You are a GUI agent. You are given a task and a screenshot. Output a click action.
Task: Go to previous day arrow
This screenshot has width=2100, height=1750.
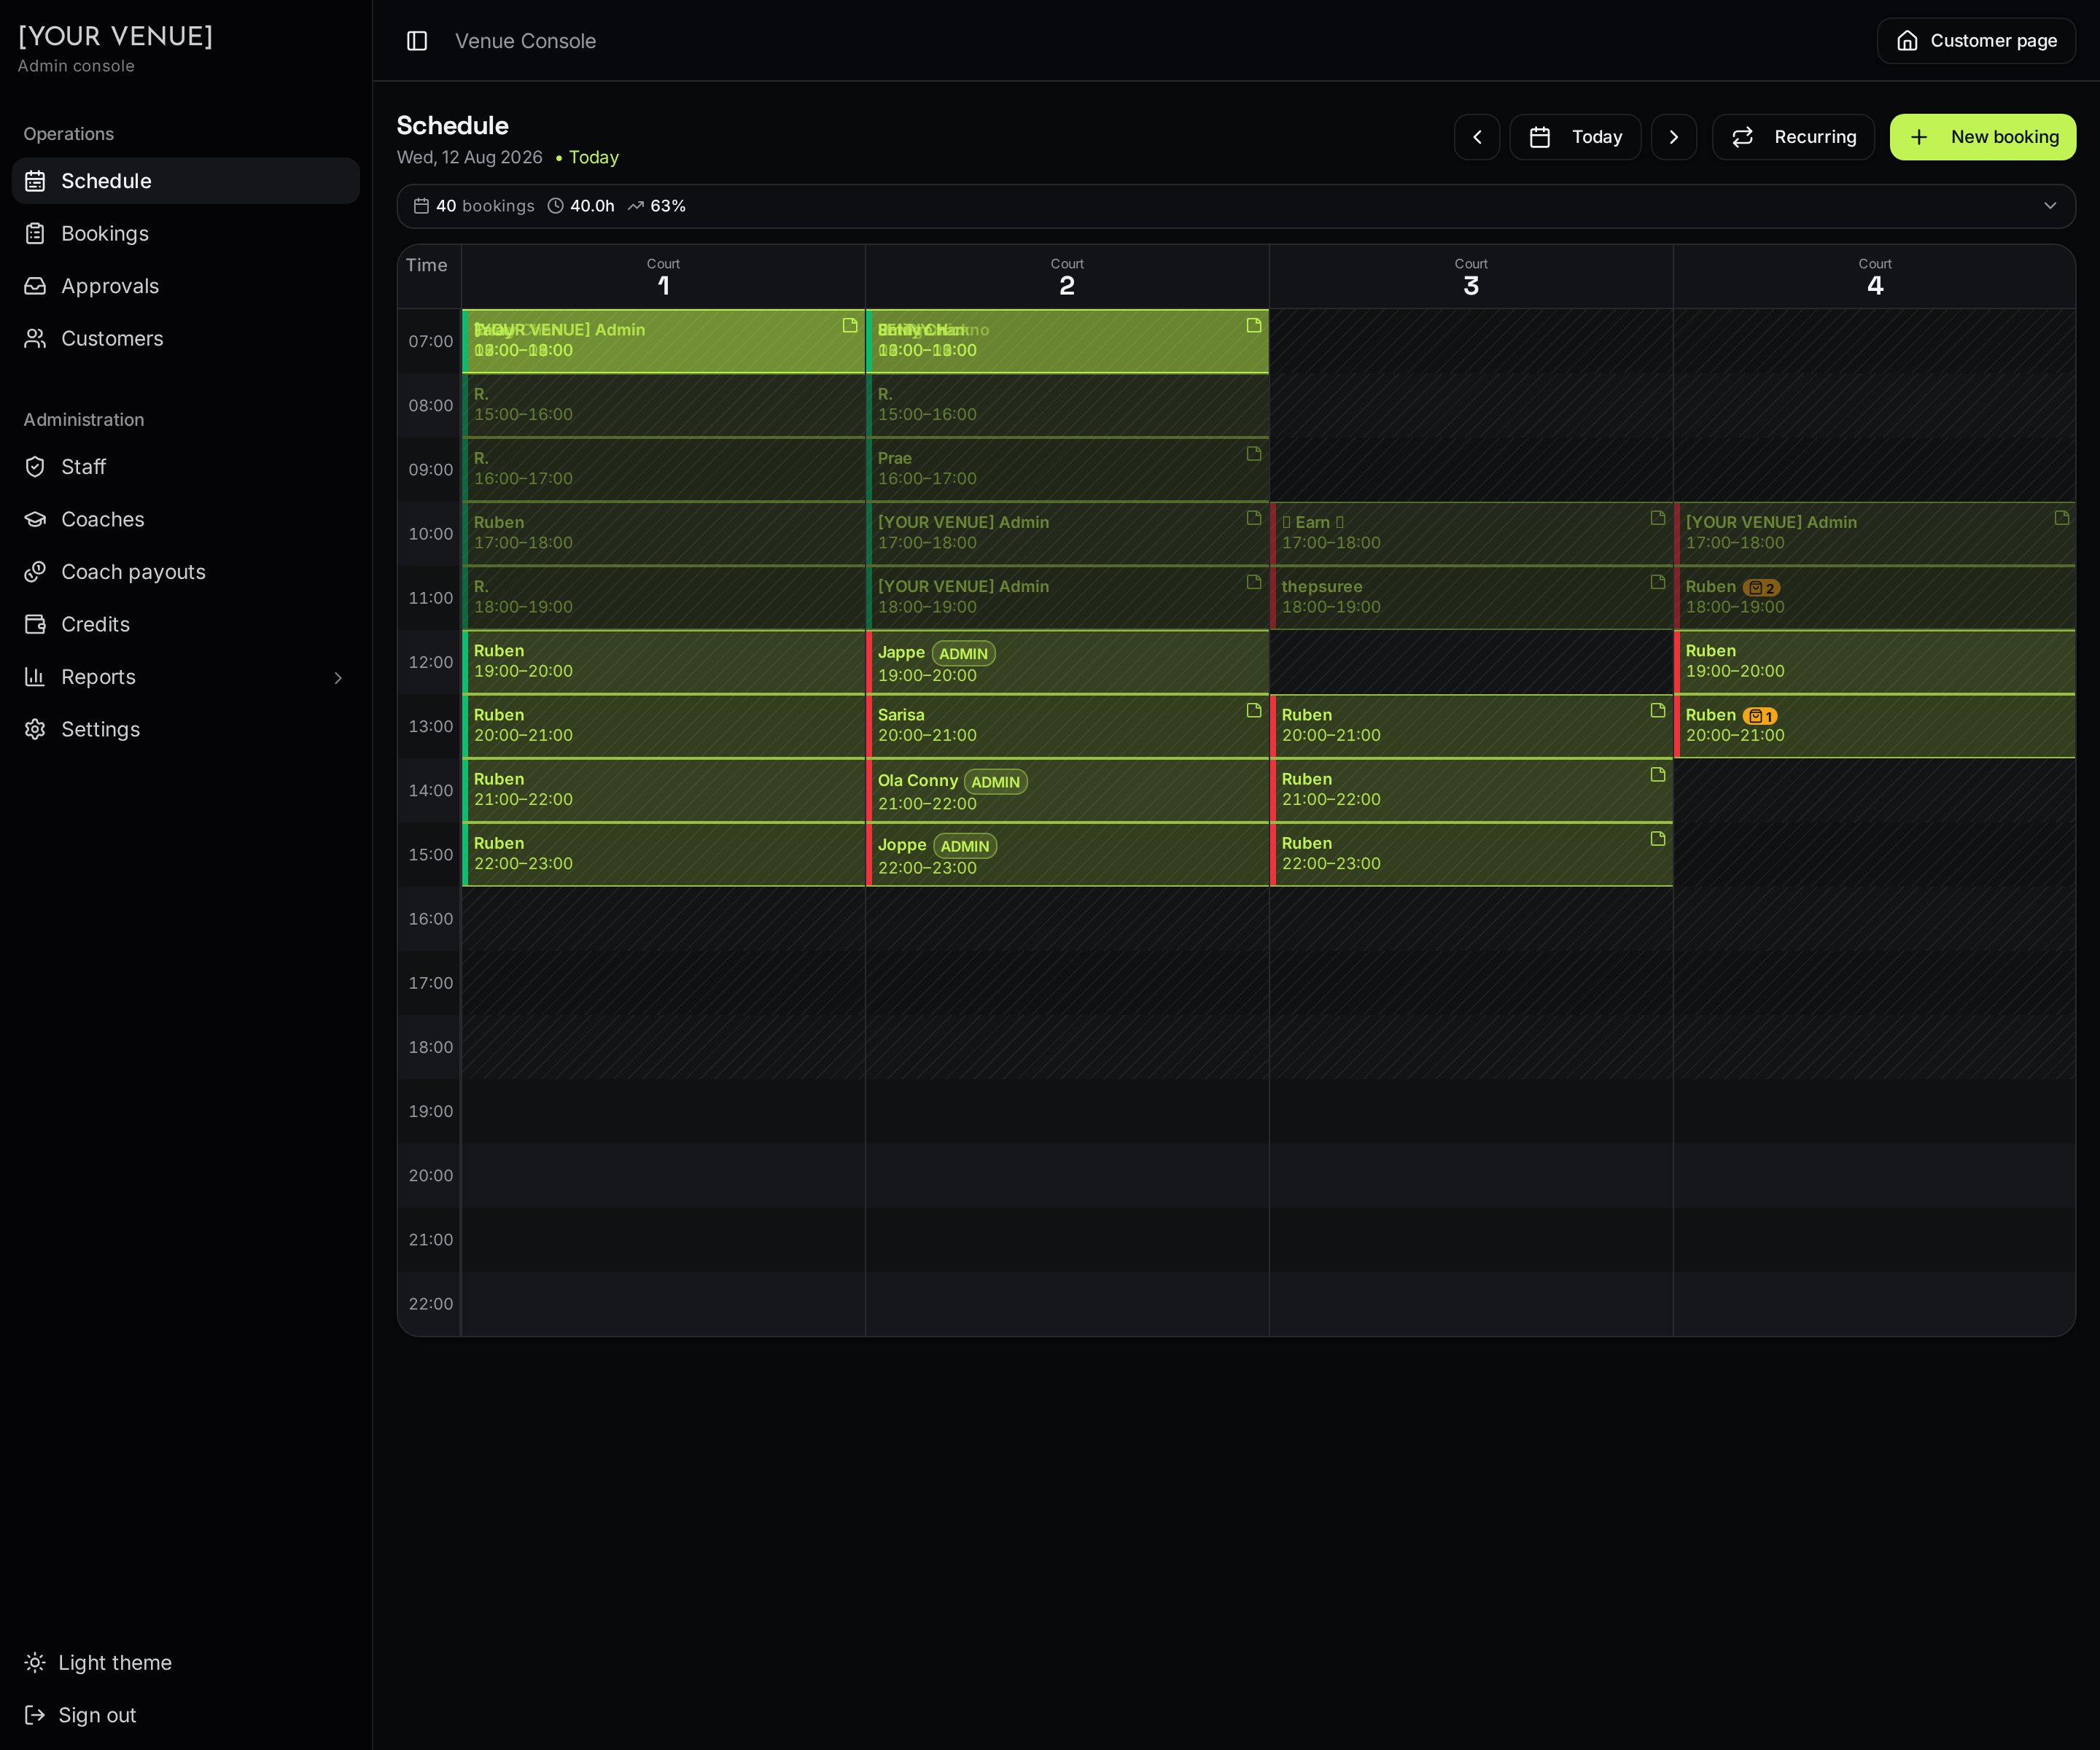point(1476,137)
